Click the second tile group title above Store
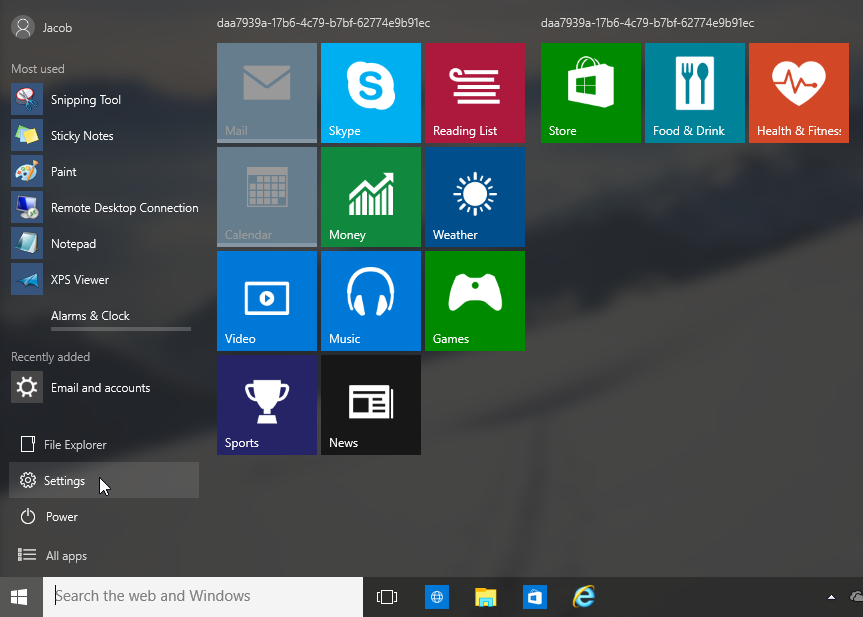863x617 pixels. [x=647, y=23]
